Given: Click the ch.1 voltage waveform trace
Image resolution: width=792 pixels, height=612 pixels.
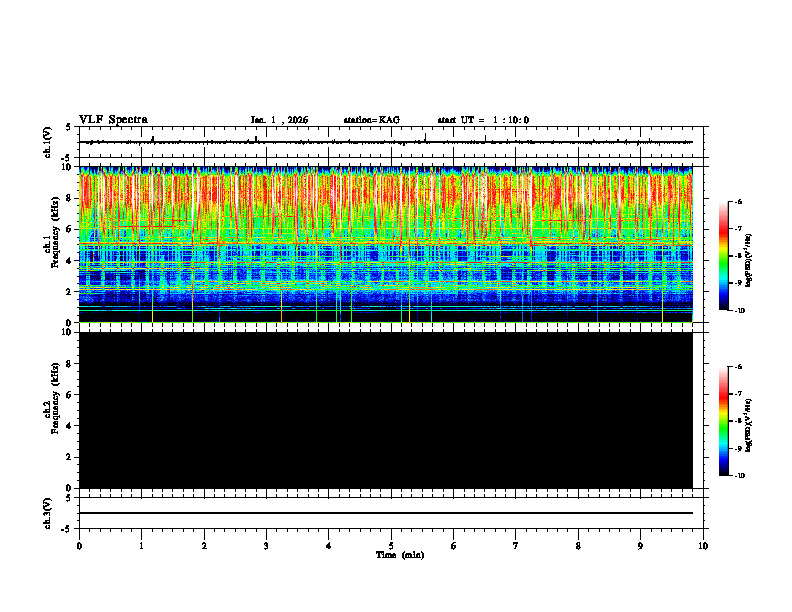Looking at the screenshot, I should pyautogui.click(x=385, y=142).
